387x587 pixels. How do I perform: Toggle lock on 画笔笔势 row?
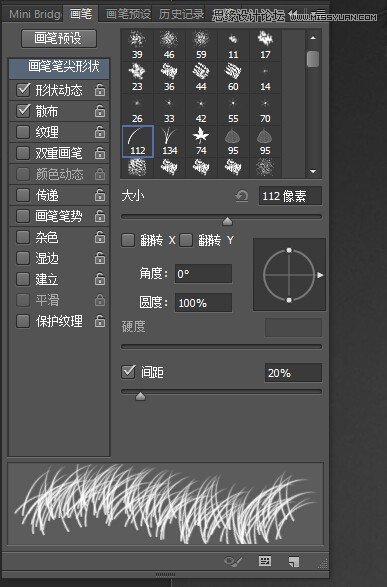[100, 216]
